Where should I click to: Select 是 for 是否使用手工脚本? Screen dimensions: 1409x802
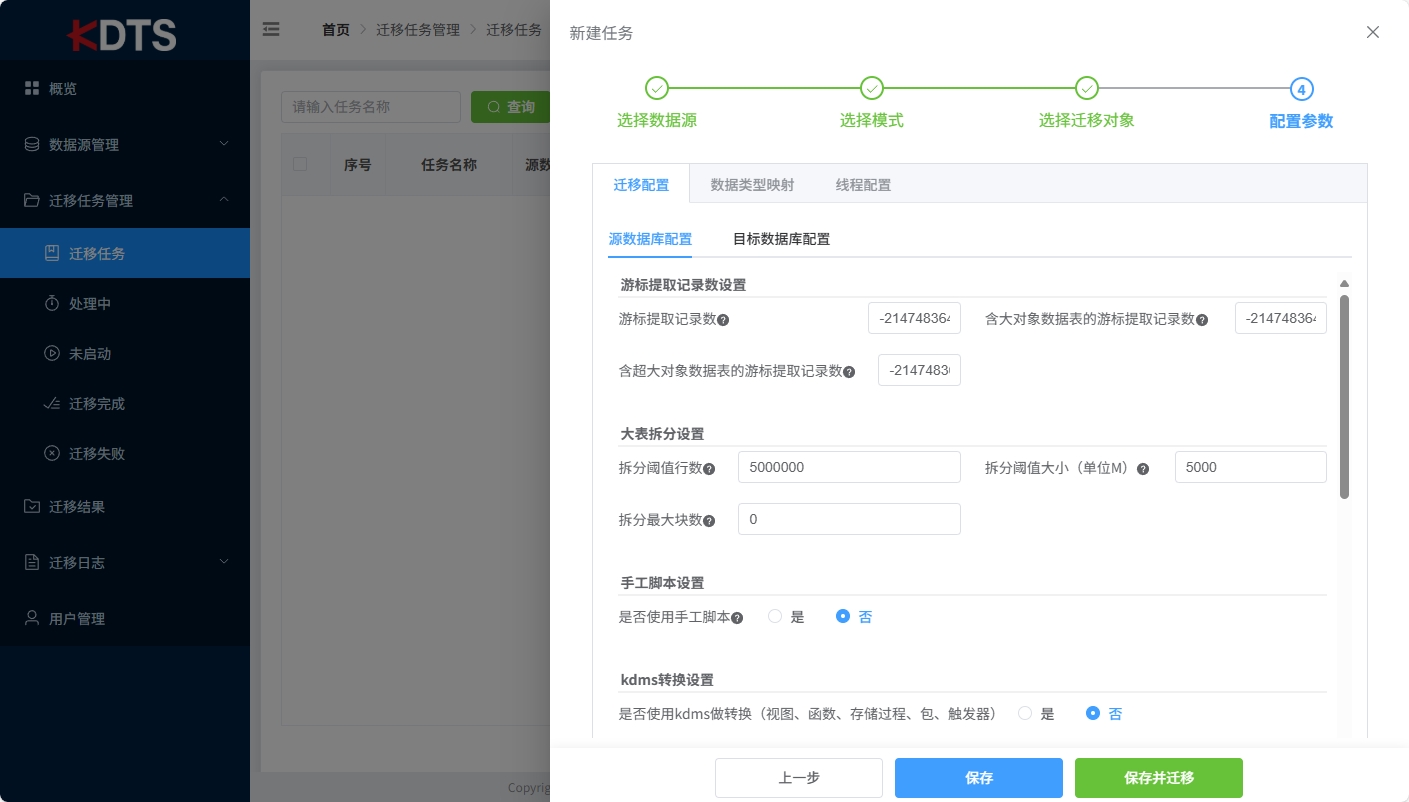pos(775,617)
